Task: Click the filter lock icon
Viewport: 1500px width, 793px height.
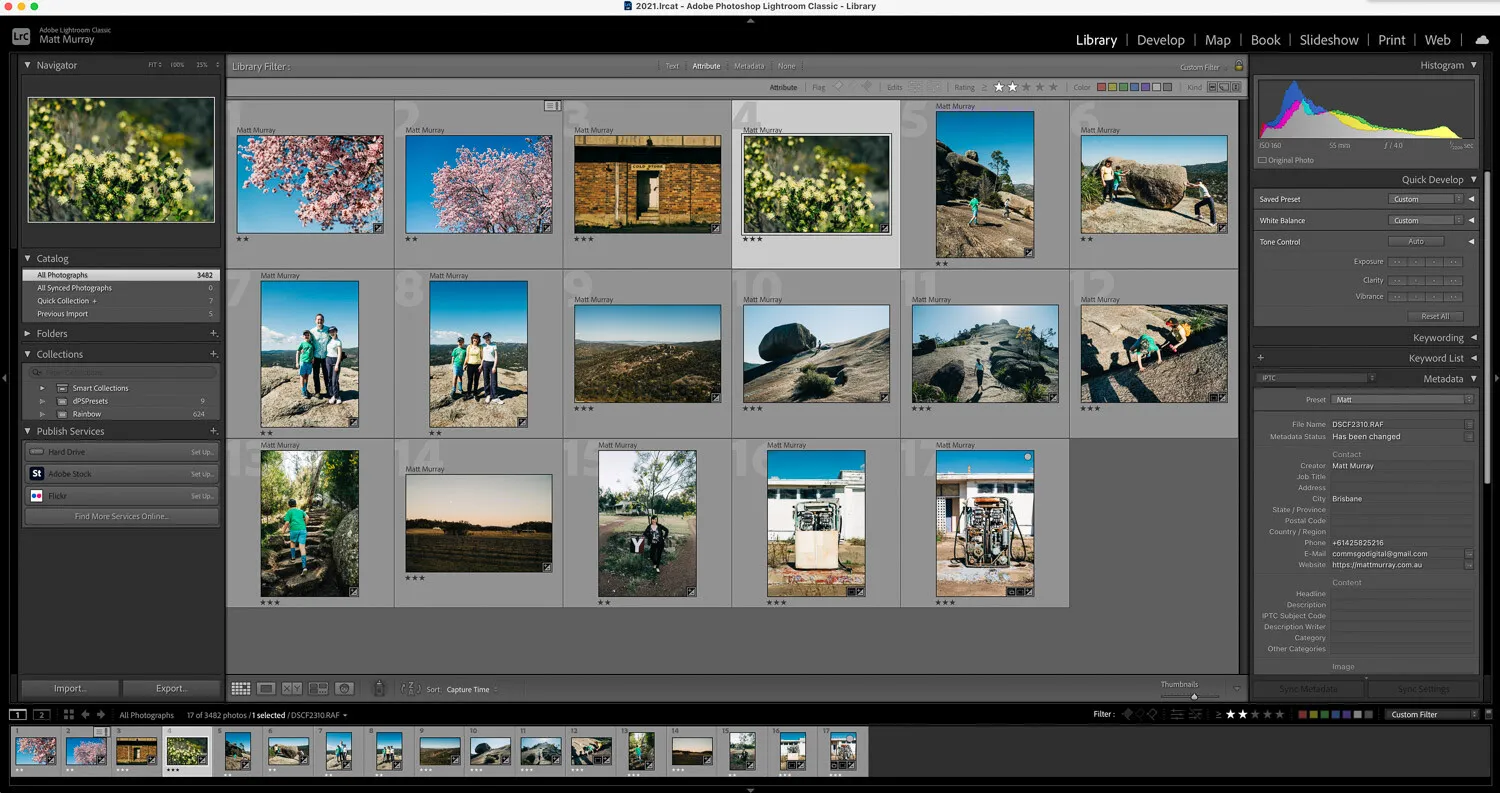Action: click(x=1239, y=66)
